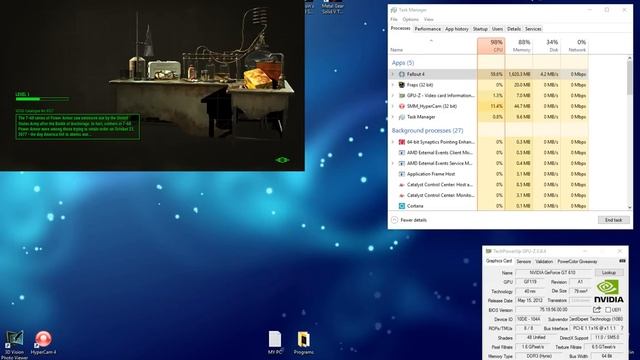Image resolution: width=640 pixels, height=360 pixels.
Task: Click the Application Frame Host icon
Action: [x=402, y=174]
